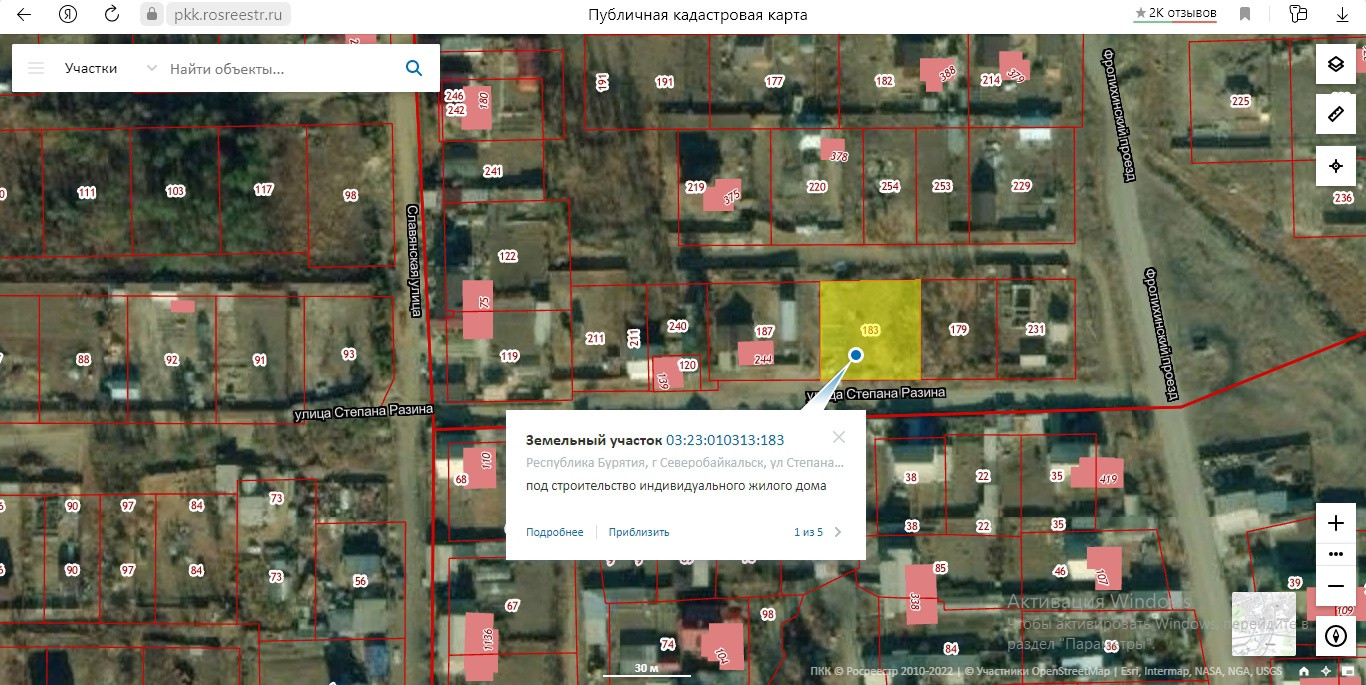Bookmark this page with bookmark icon

click(x=1245, y=14)
